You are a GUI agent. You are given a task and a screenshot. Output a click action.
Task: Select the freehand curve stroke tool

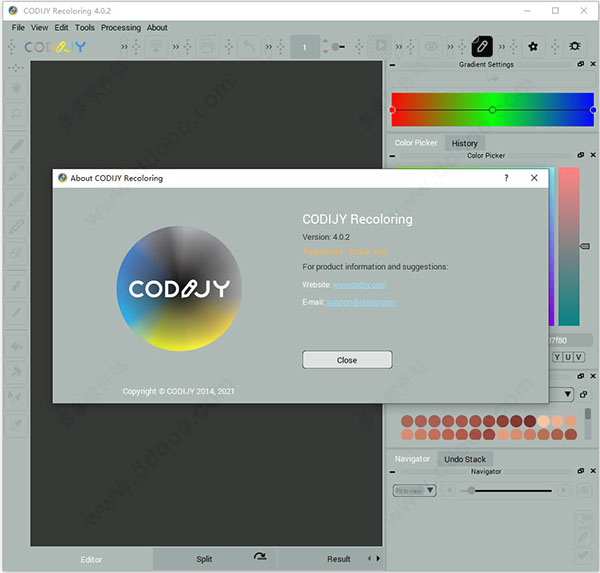click(x=16, y=286)
